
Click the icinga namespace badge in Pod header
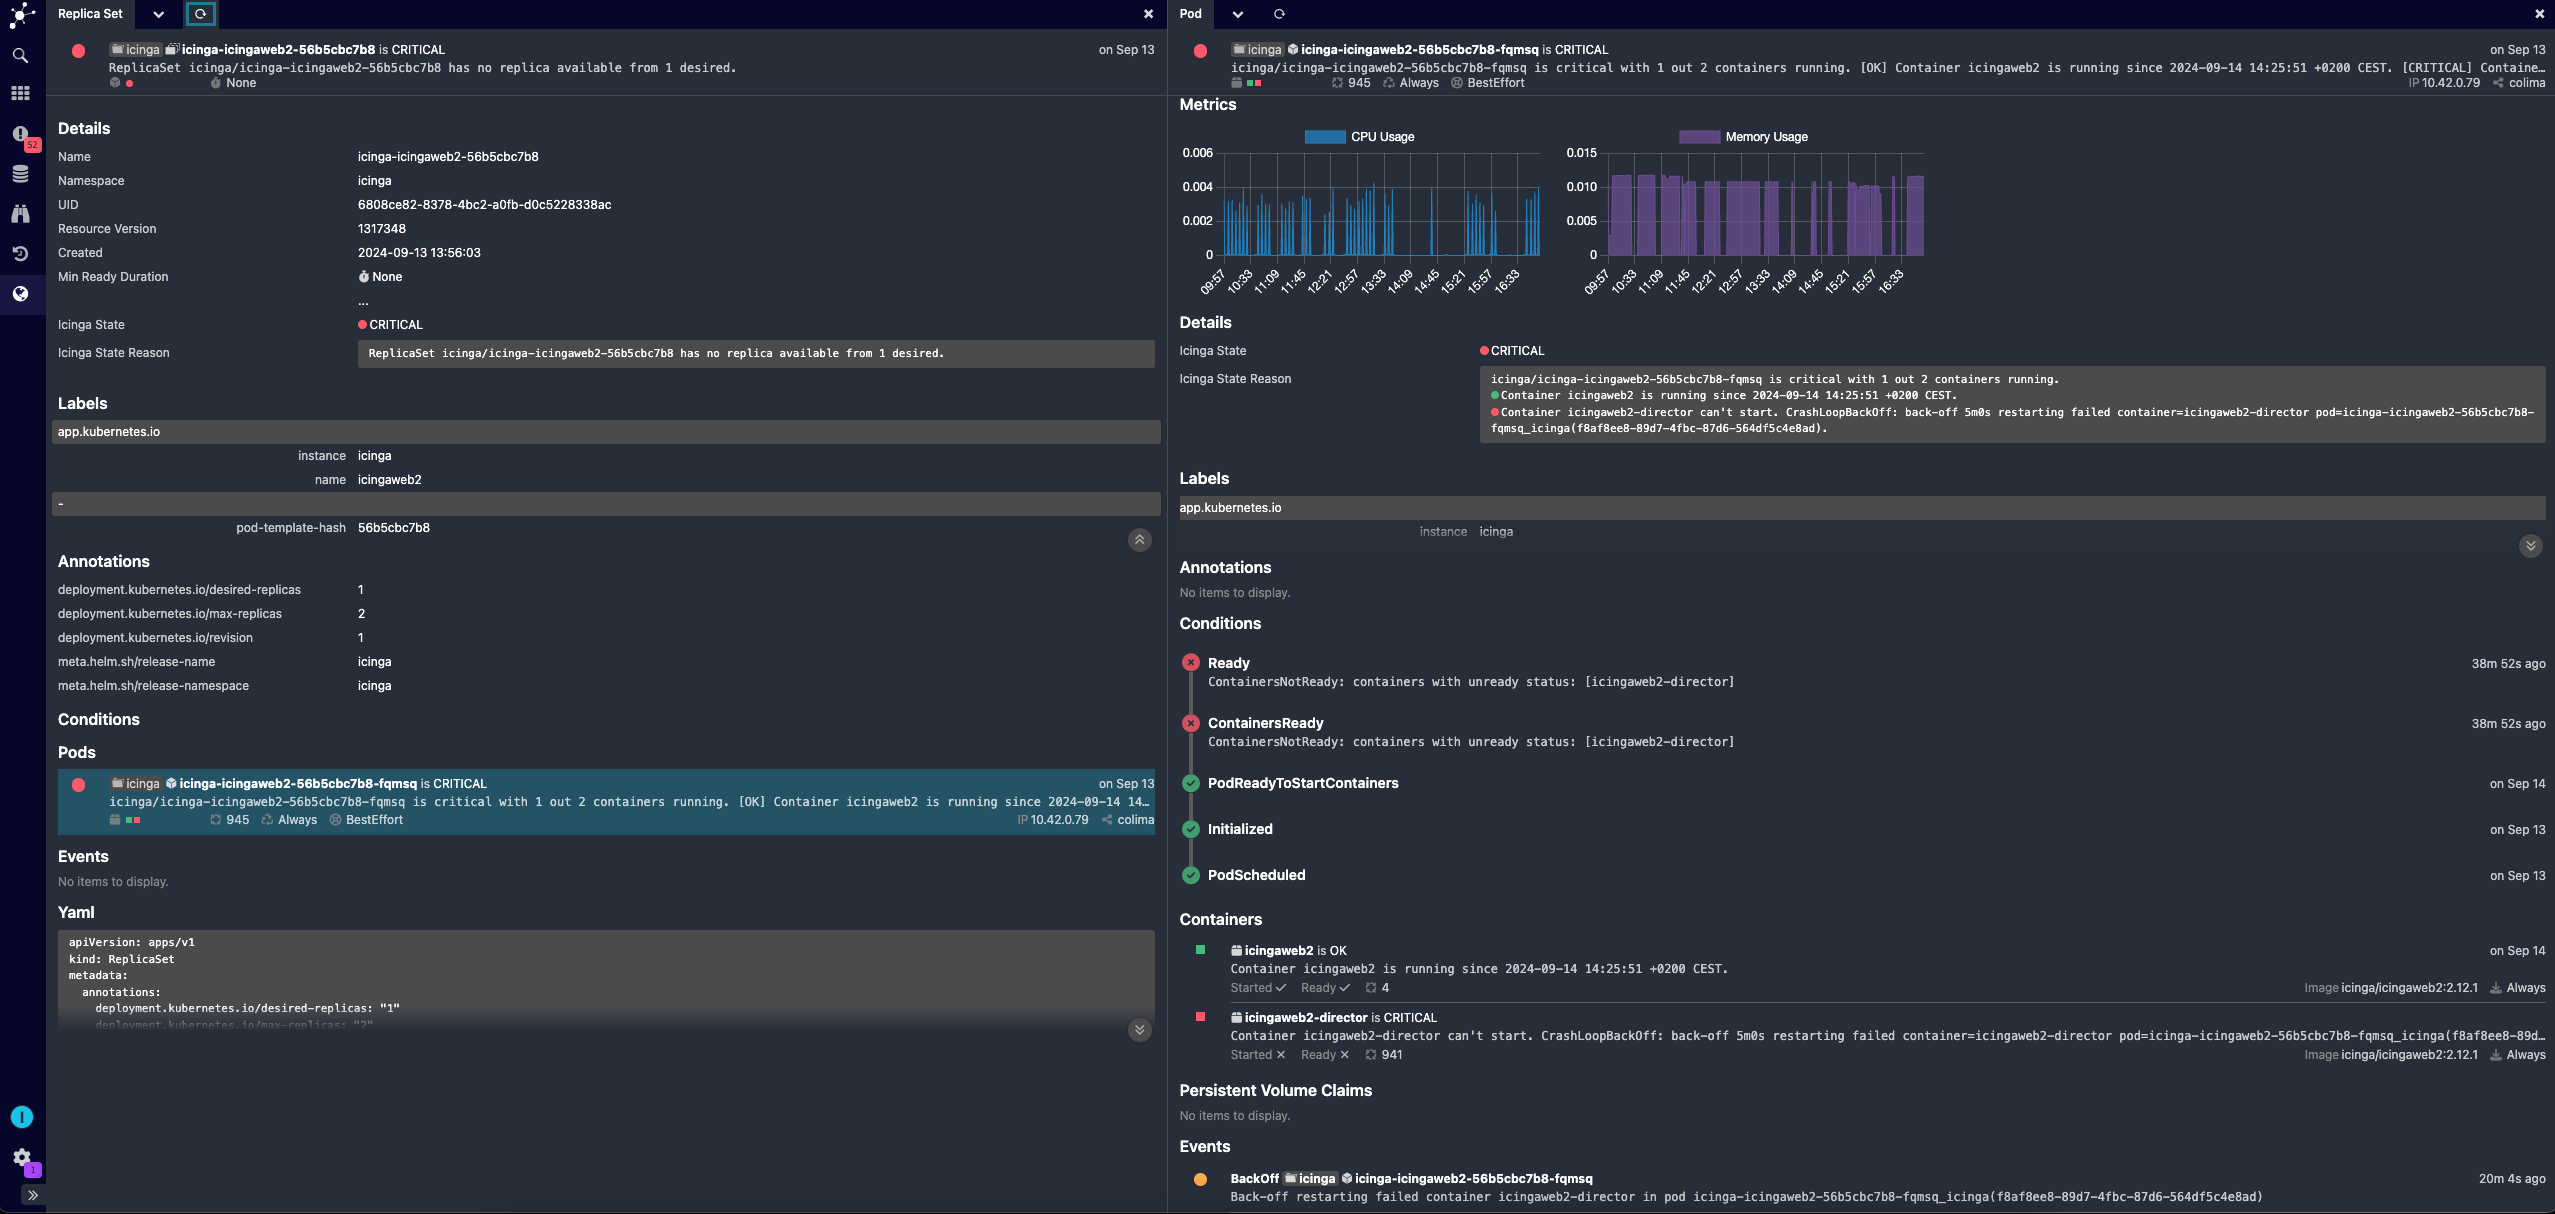(1257, 49)
